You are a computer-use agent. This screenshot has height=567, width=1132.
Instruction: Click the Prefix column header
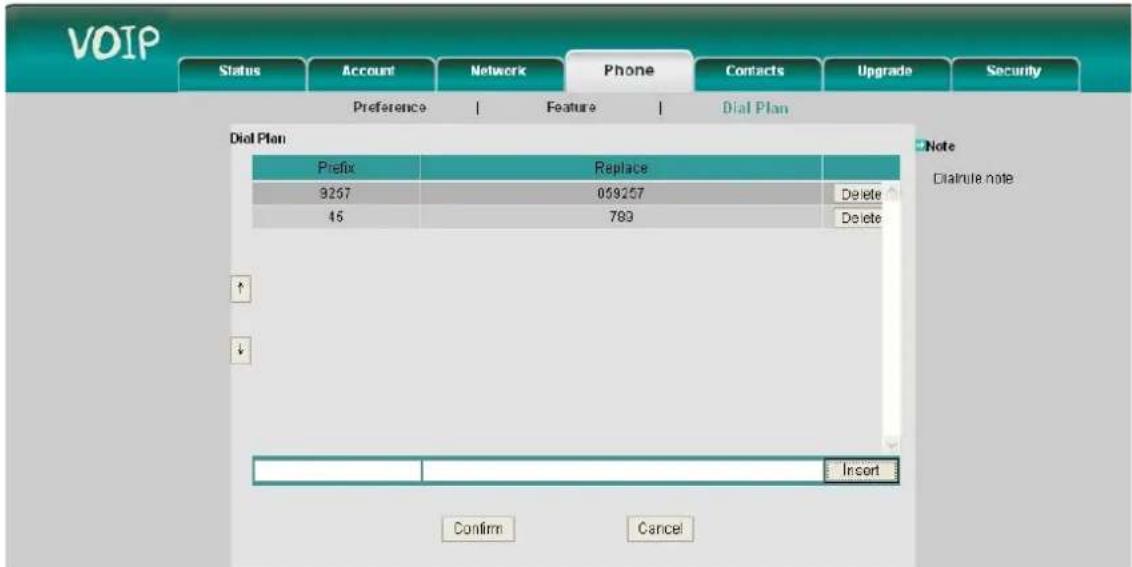coord(335,168)
